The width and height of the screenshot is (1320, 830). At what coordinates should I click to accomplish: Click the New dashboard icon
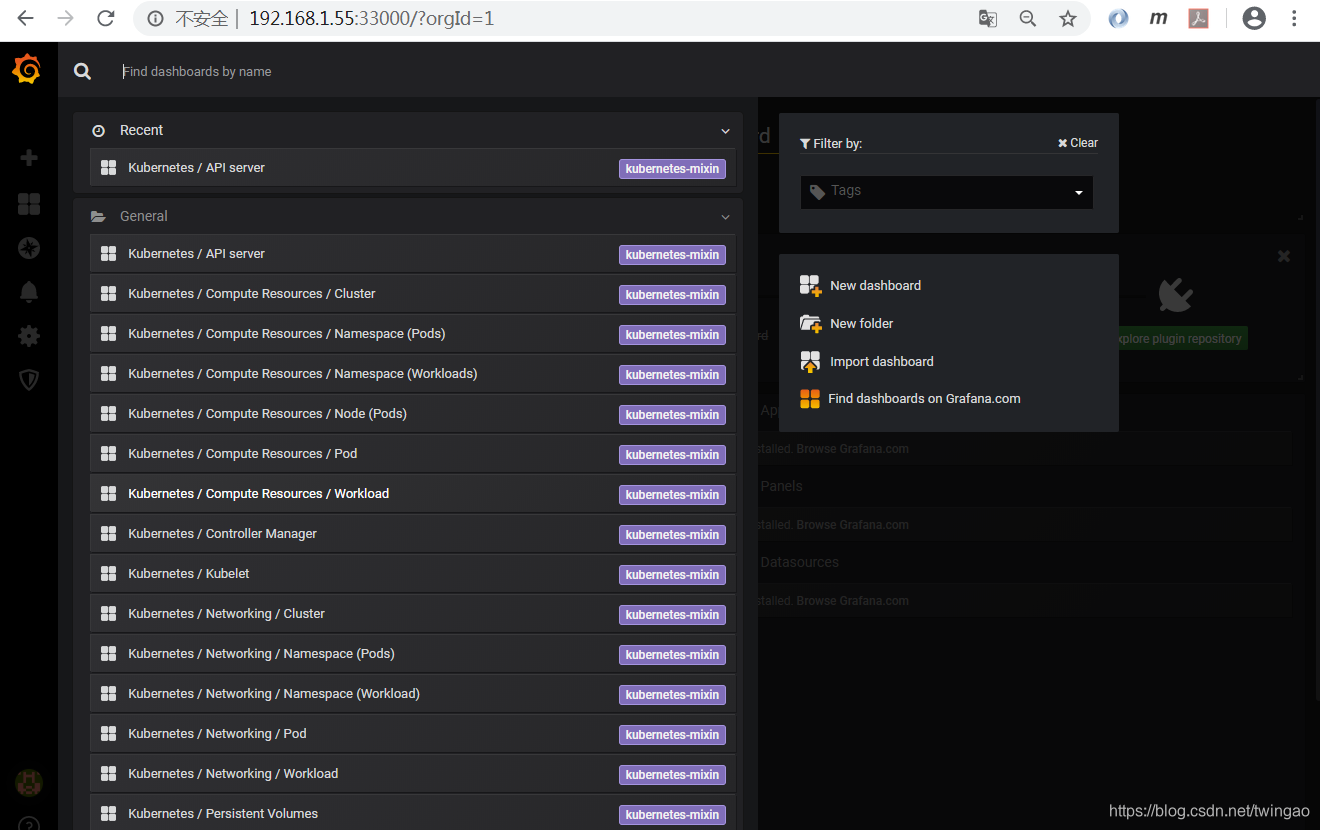pyautogui.click(x=810, y=285)
